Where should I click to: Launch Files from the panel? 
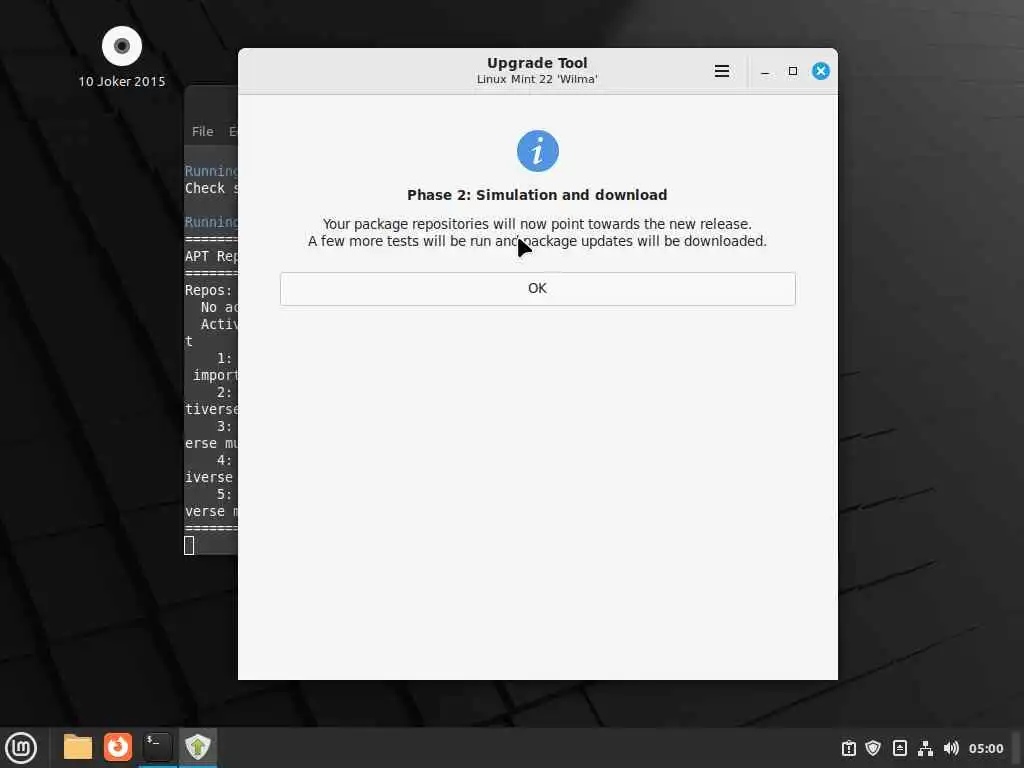tap(78, 747)
